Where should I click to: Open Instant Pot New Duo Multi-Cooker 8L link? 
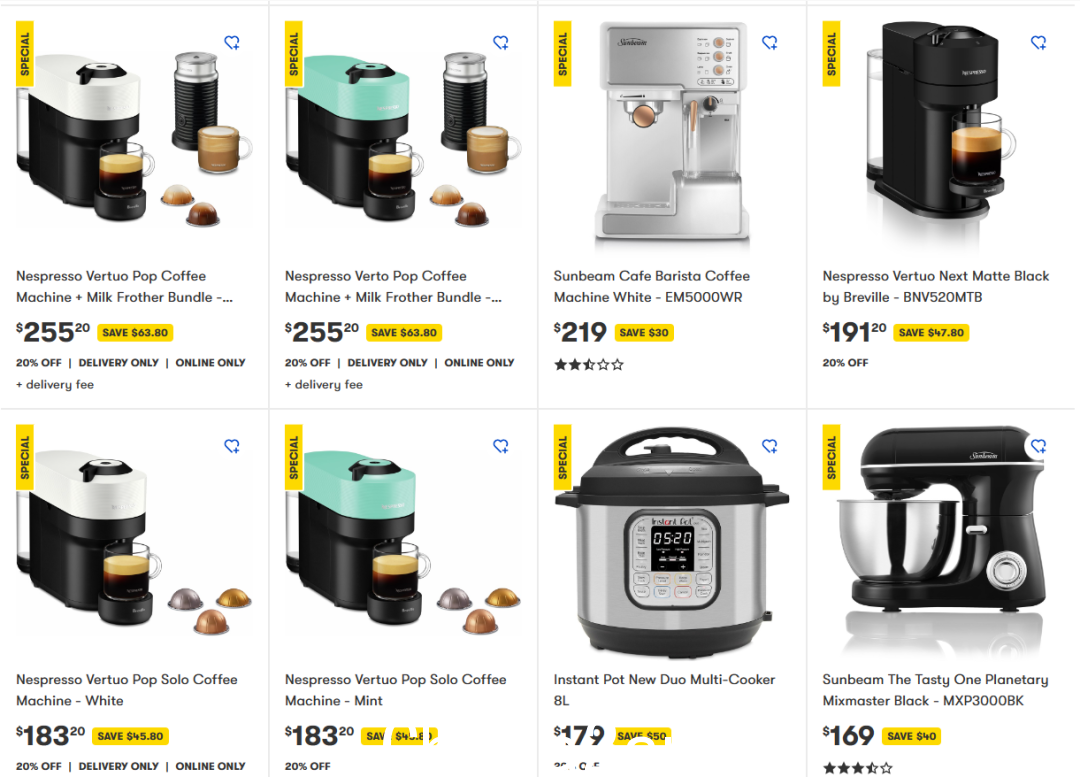(664, 690)
